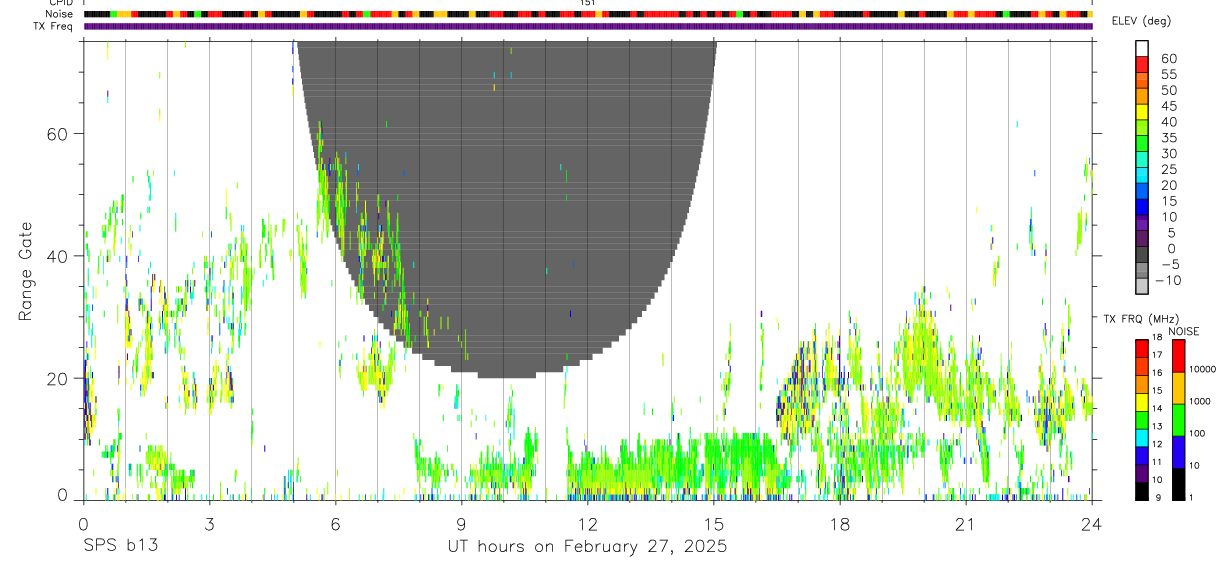
Task: Click the '100' label on NOISE colorbar
Action: coord(1199,433)
